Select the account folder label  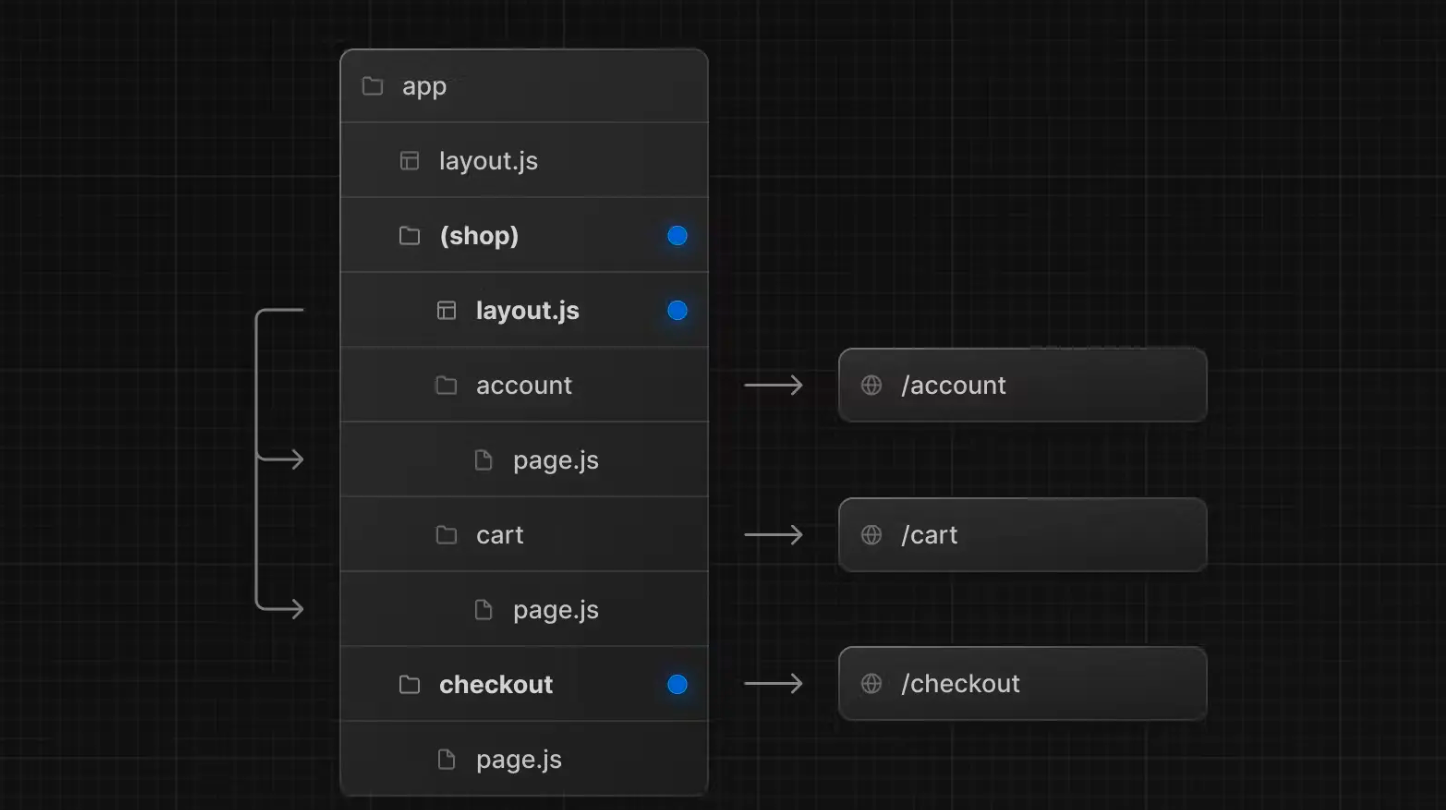(523, 385)
